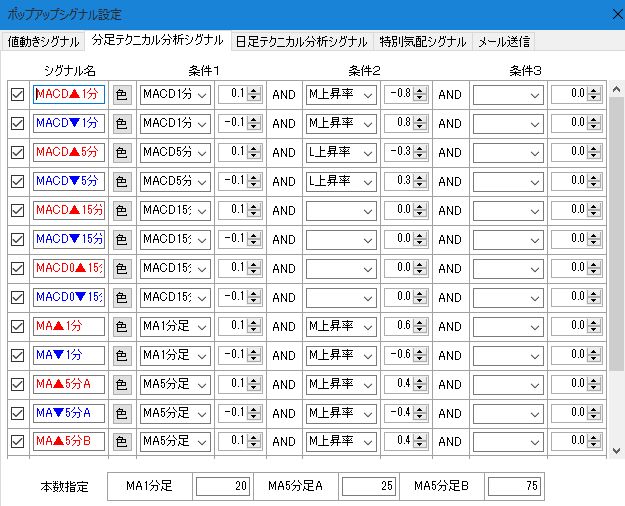Screen dimensions: 625x506
Task: Go to メール送信 tab
Action: pos(504,41)
